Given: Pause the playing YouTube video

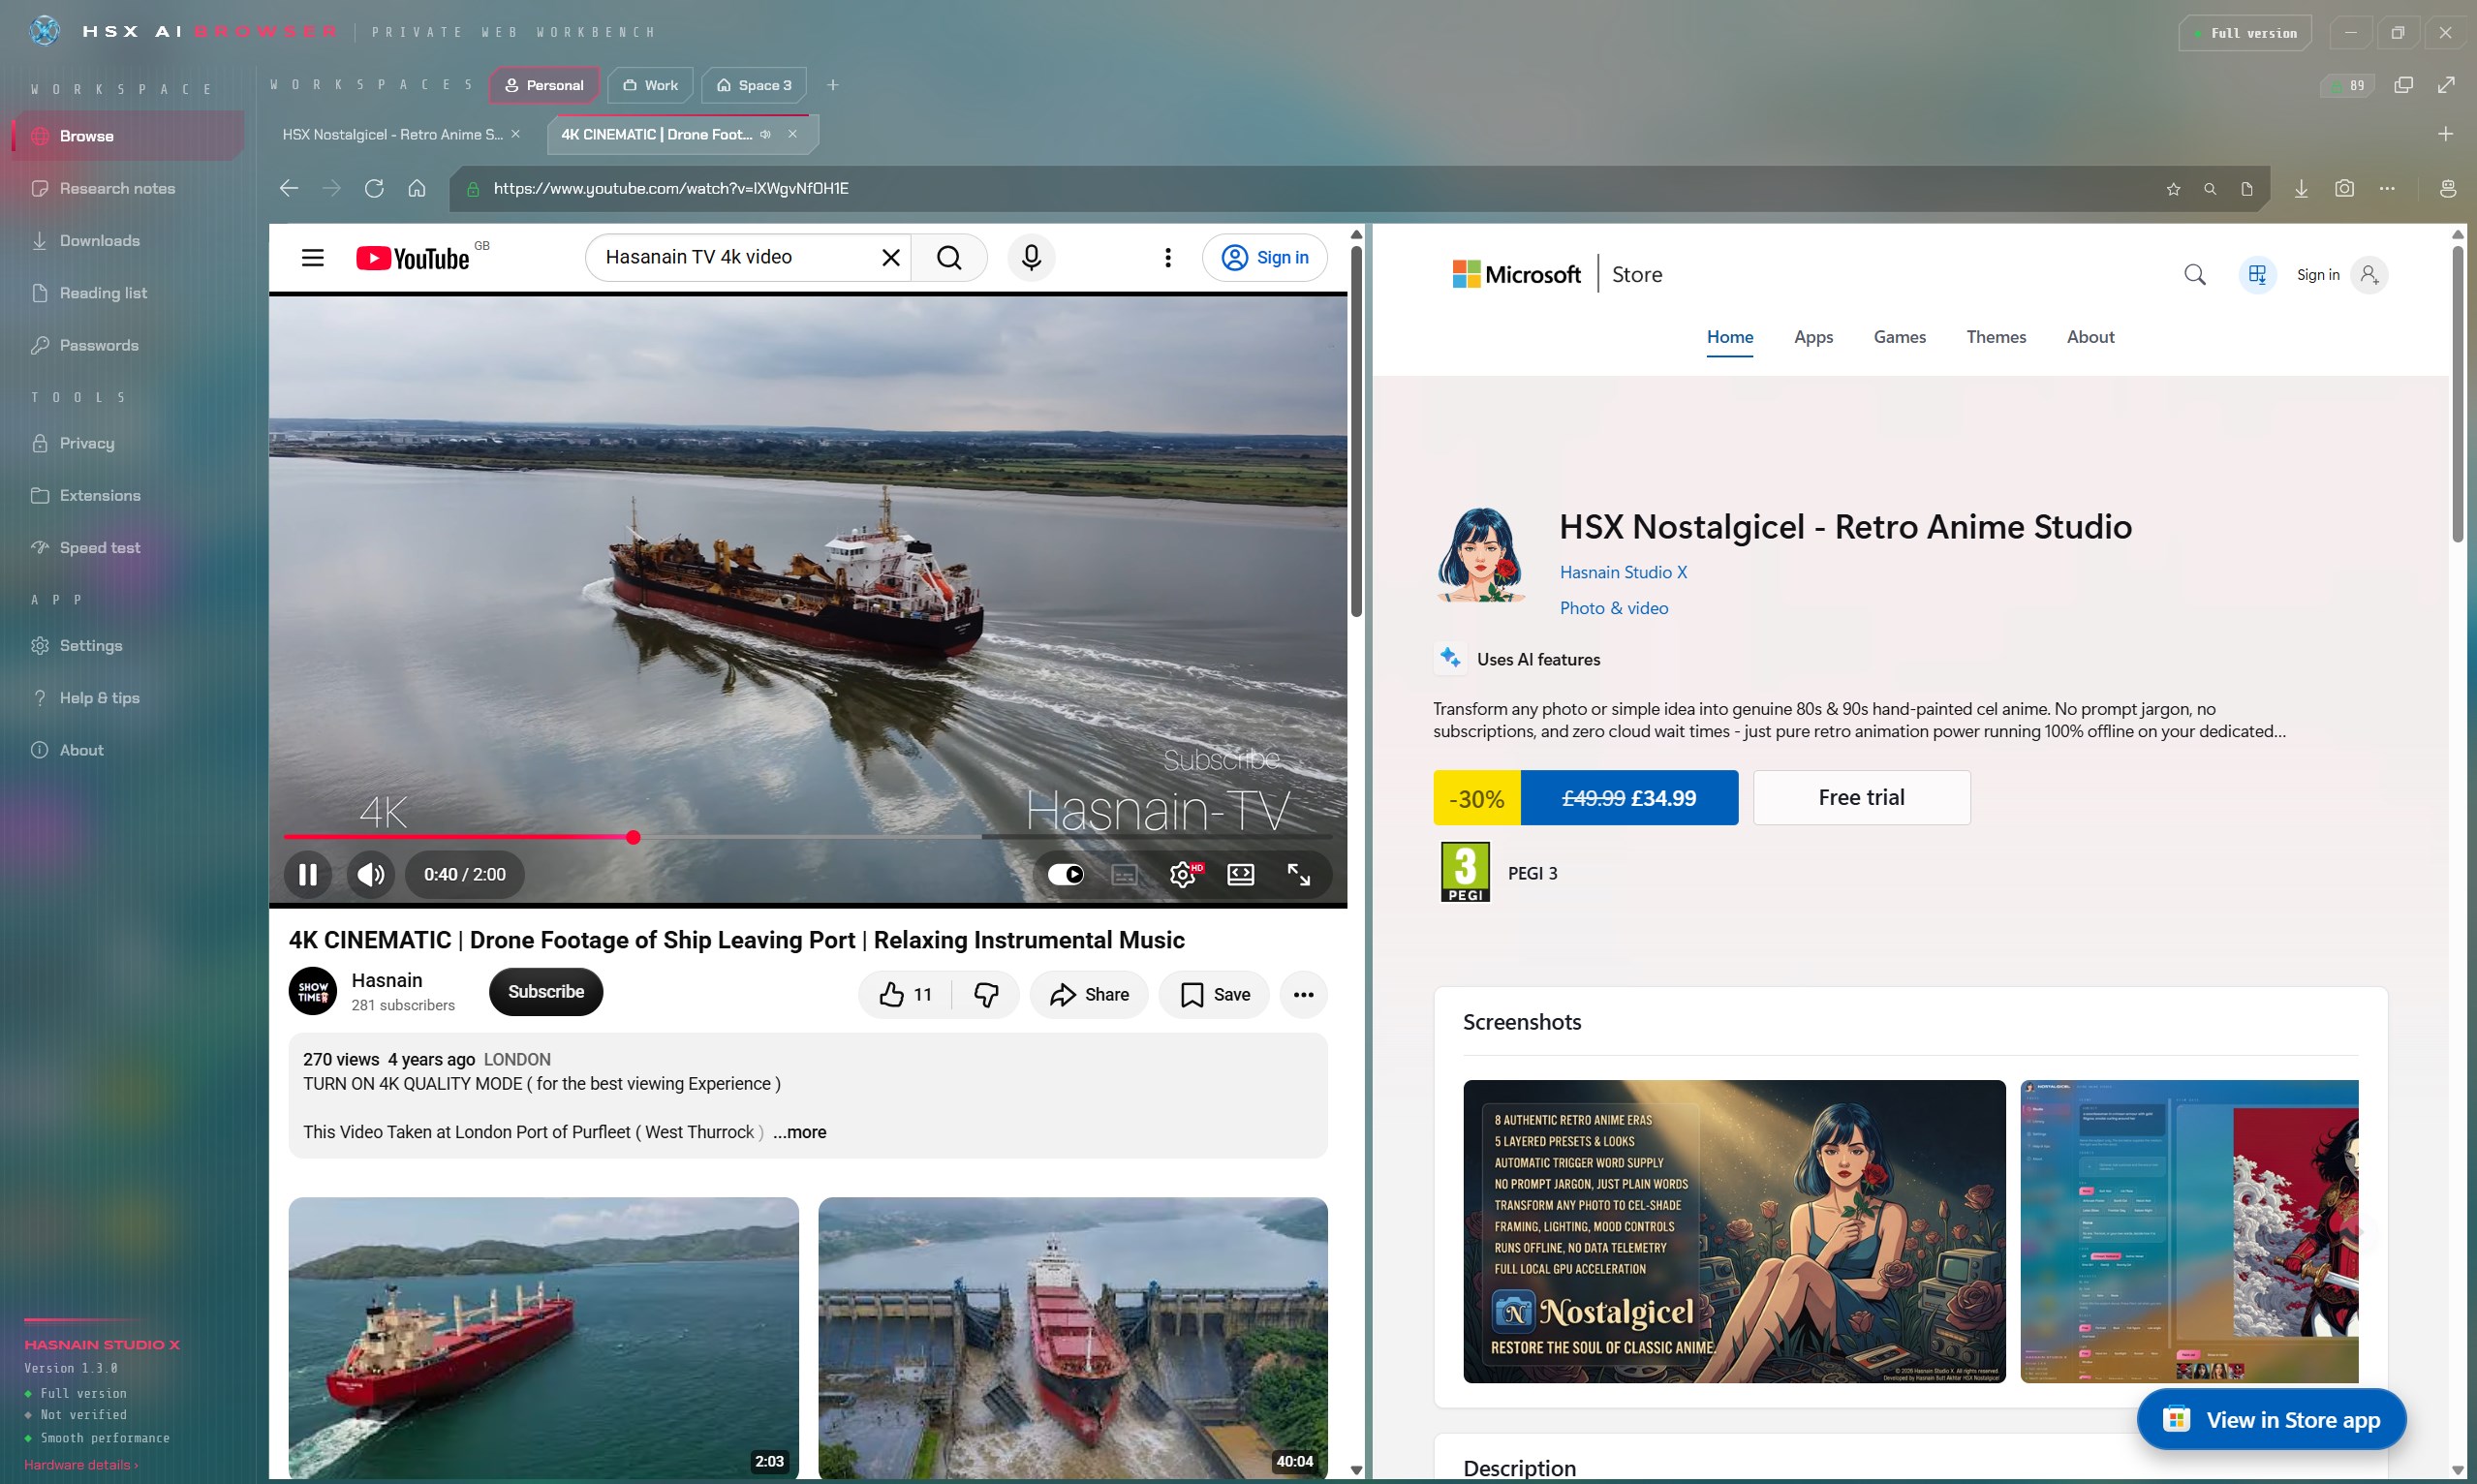Looking at the screenshot, I should (x=308, y=874).
